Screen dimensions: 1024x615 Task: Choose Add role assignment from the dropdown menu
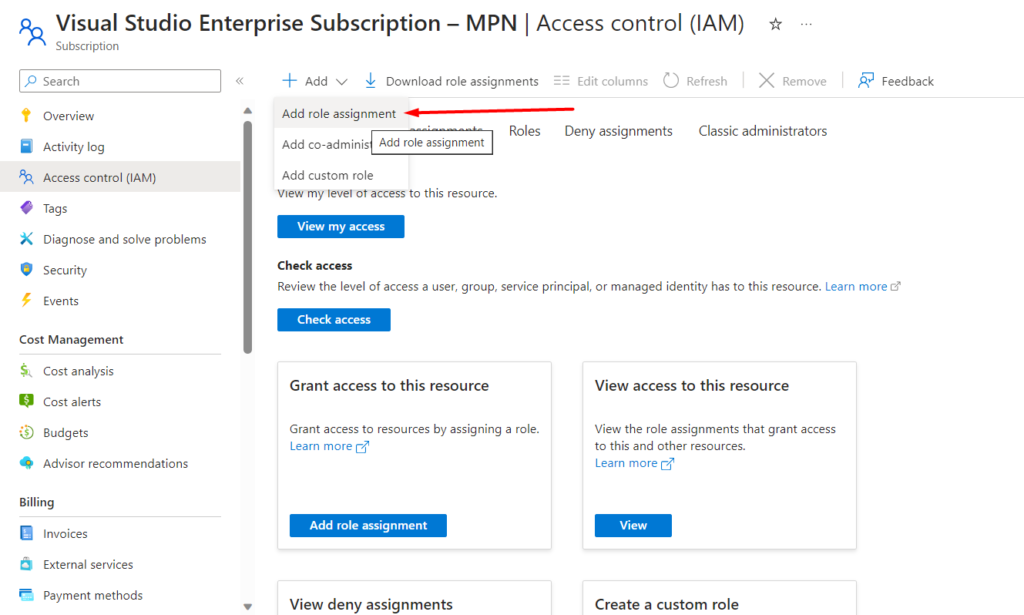[339, 114]
